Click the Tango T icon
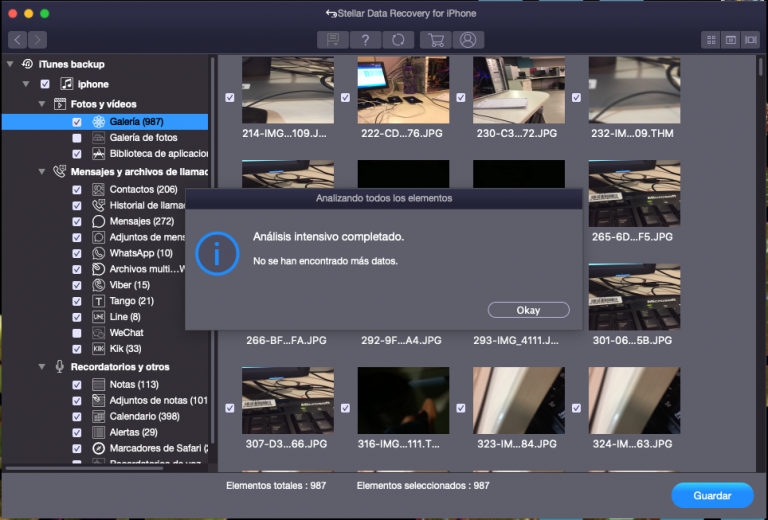 click(x=98, y=301)
